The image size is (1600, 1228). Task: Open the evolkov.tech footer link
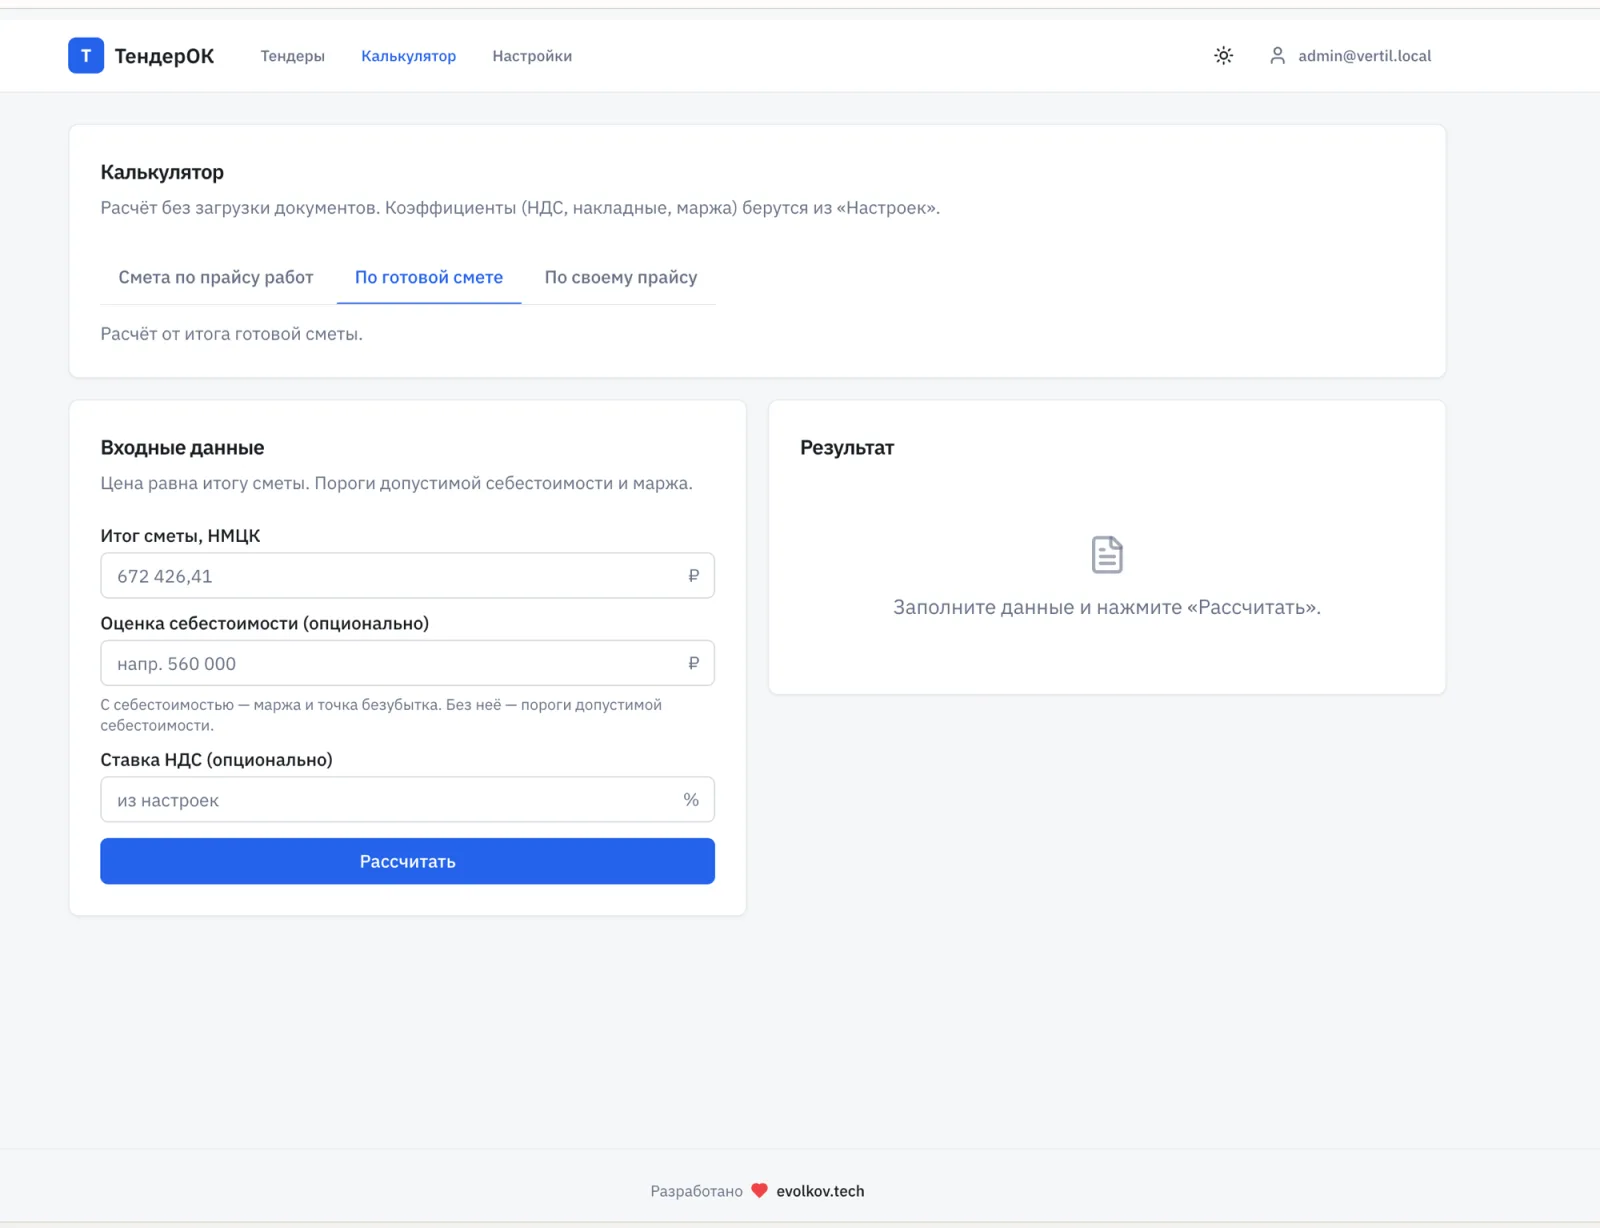[820, 1191]
